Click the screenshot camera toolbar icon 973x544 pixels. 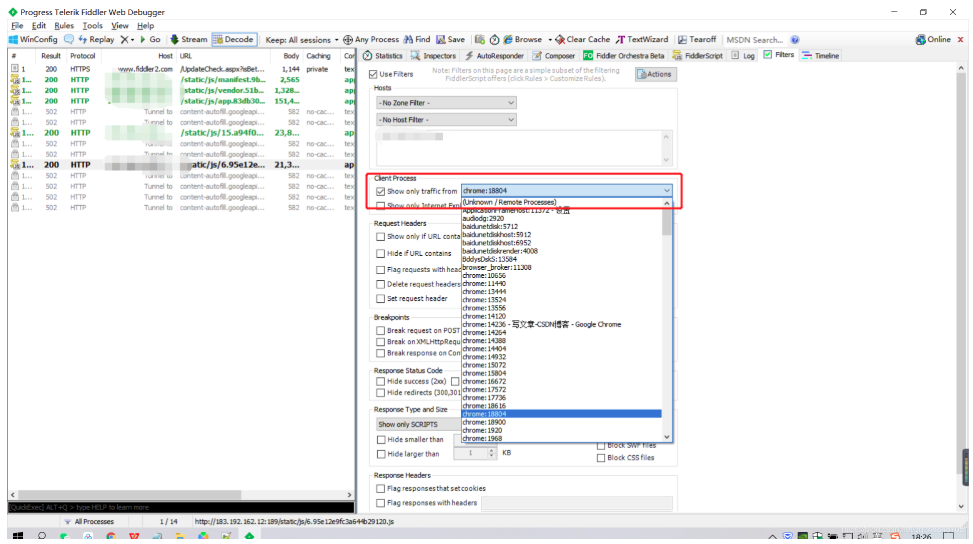[x=480, y=39]
